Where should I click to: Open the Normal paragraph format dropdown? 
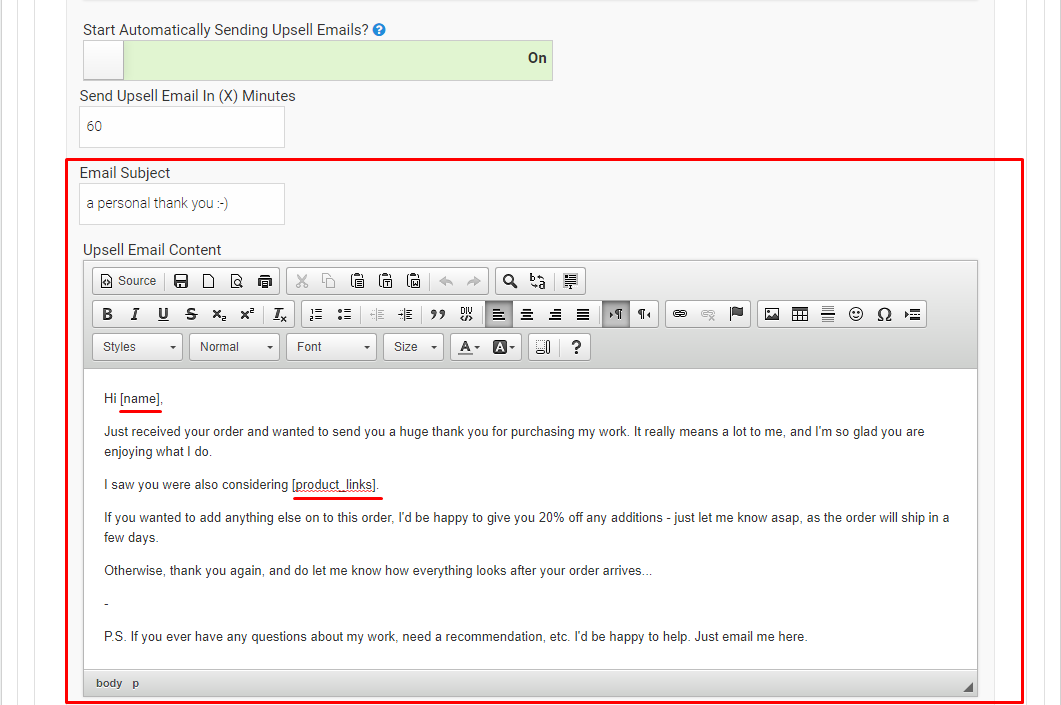[234, 347]
